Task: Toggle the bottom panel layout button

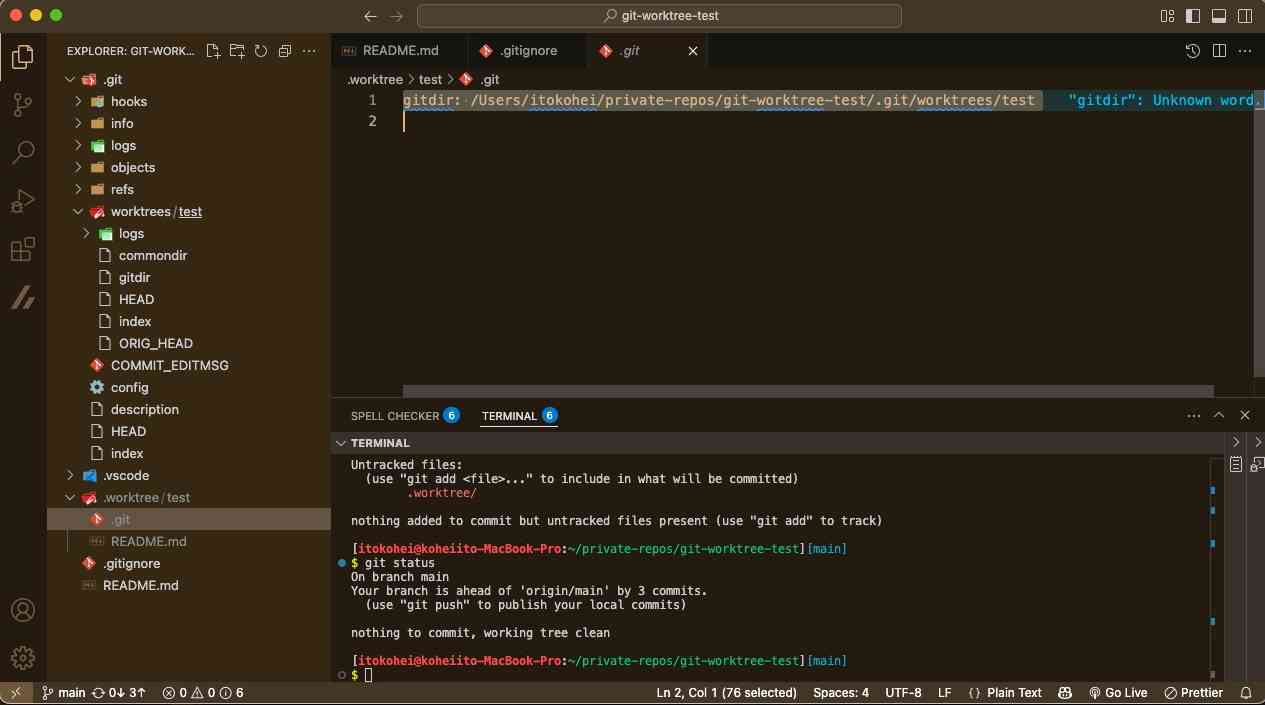Action: (x=1219, y=16)
